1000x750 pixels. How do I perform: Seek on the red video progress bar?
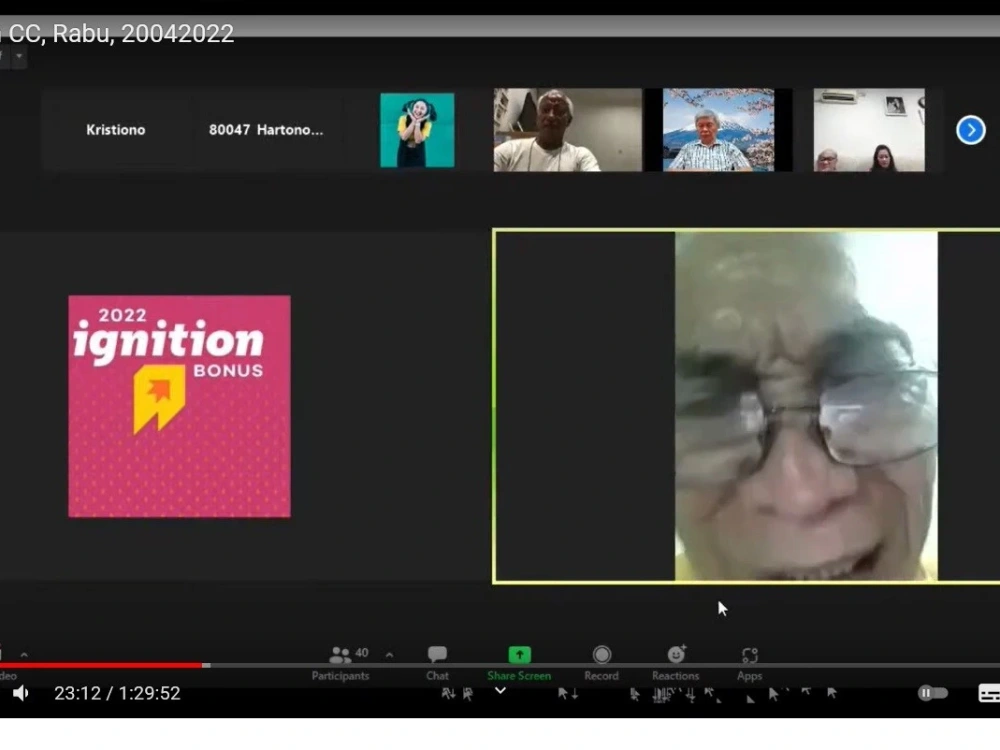coord(102,665)
